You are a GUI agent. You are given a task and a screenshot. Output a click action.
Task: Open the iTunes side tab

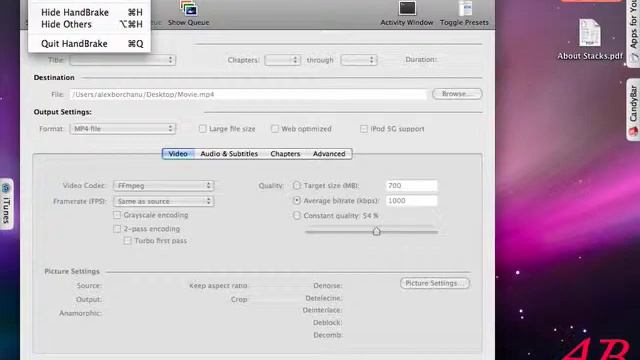tap(6, 204)
